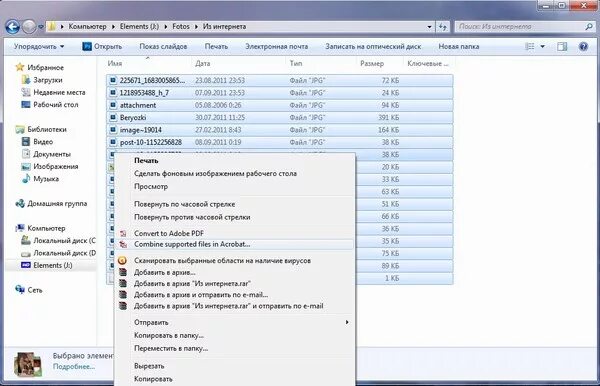Select the file named attachment
This screenshot has width=600, height=386.
[280, 105]
